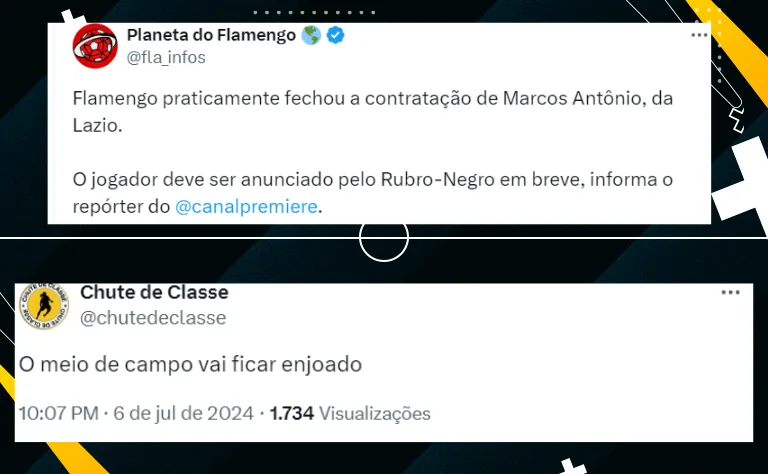Screen dimensions: 768x474
Task: Select the text "O meio de campo vai ficar enjoado"
Action: pos(191,364)
